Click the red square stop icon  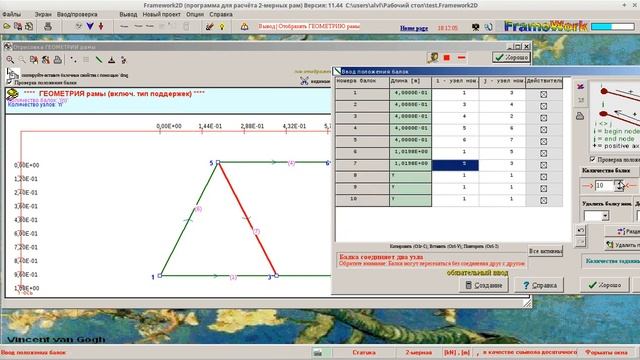(447, 58)
